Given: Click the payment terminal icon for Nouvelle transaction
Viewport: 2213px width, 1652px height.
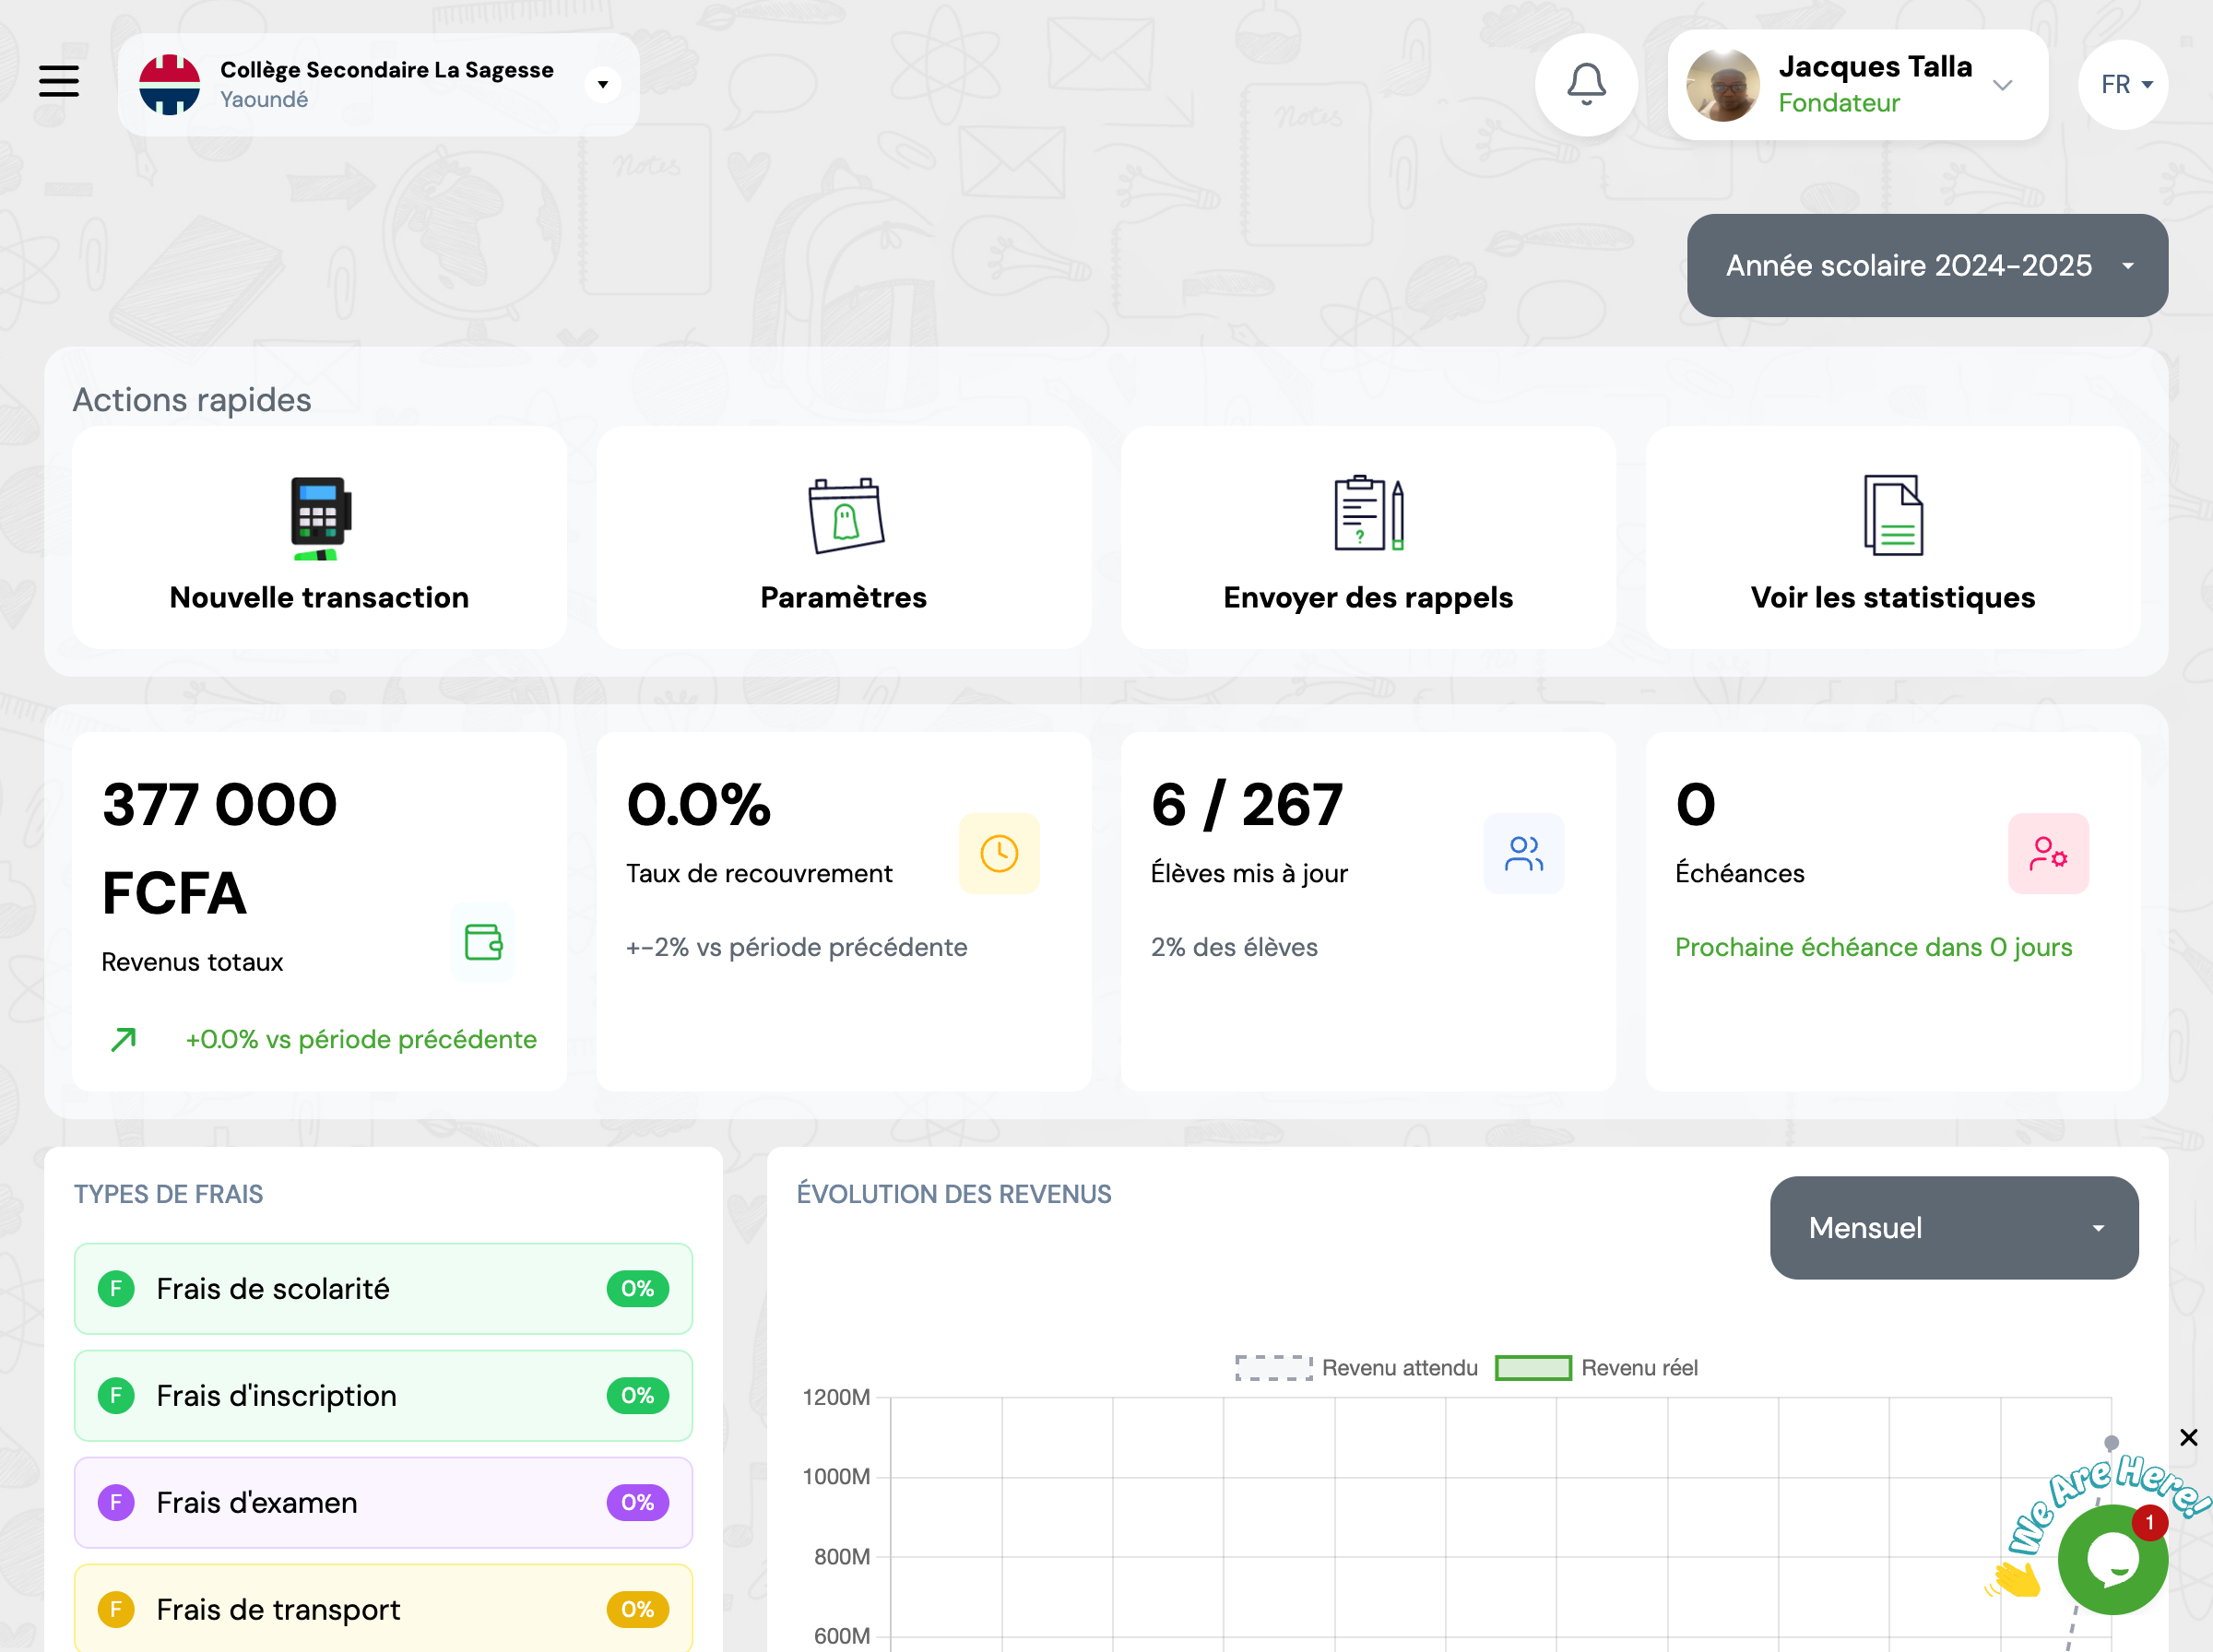Looking at the screenshot, I should click(320, 517).
